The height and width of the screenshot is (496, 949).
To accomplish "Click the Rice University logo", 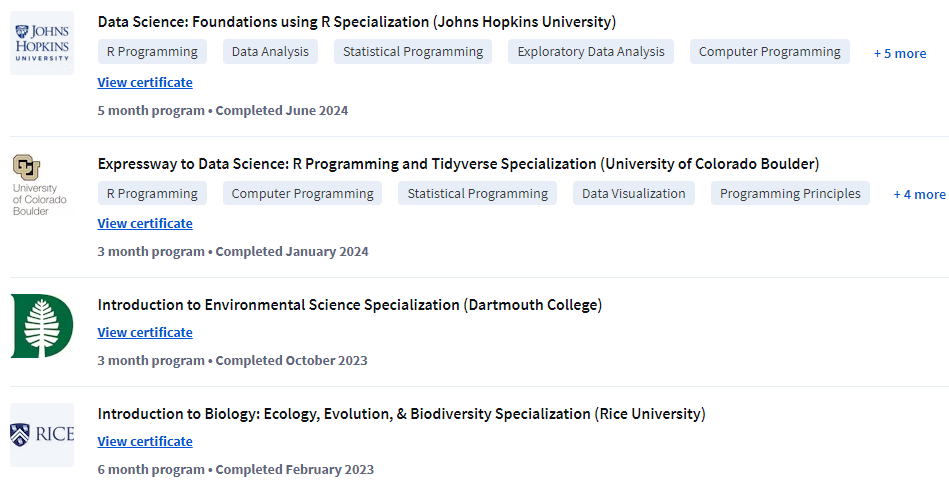I will (42, 435).
